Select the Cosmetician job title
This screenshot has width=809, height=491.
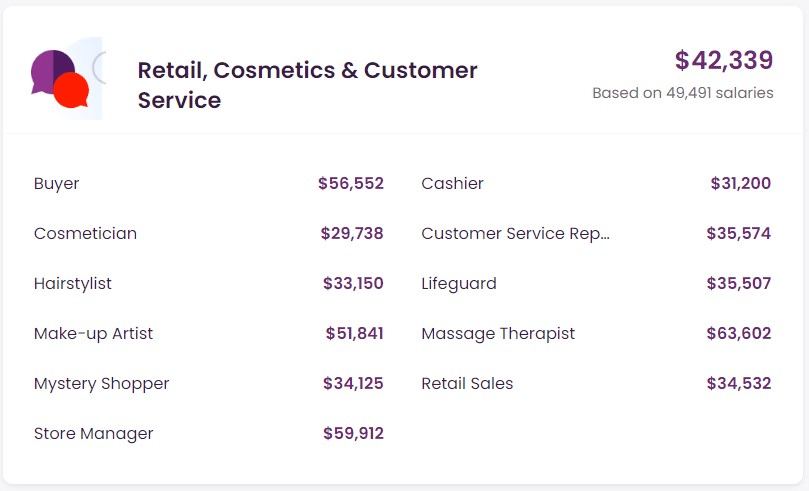pos(85,233)
